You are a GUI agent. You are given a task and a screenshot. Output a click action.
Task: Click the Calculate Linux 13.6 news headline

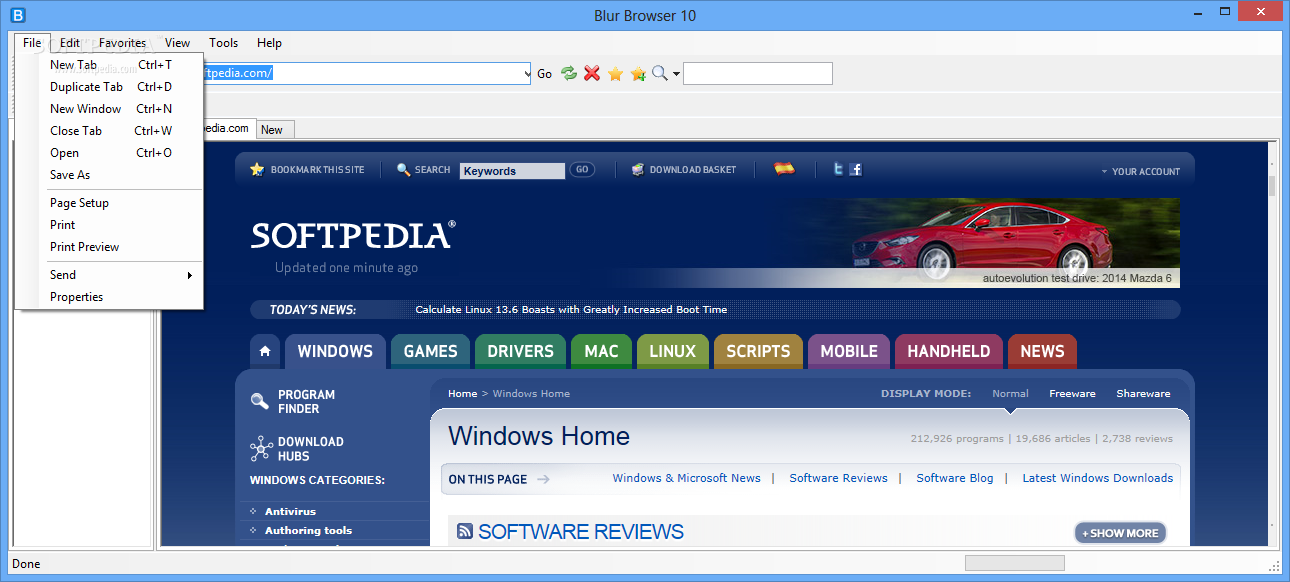[x=571, y=310]
